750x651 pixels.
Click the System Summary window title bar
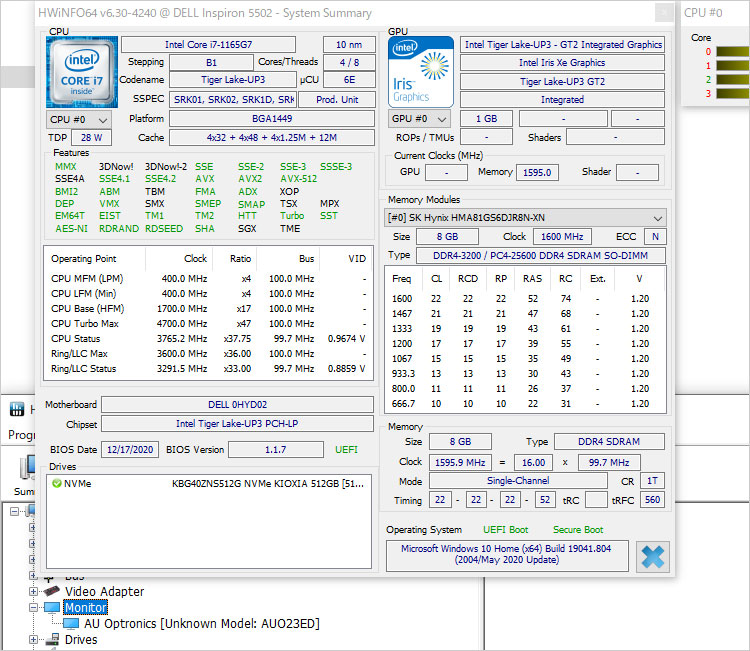(x=354, y=13)
